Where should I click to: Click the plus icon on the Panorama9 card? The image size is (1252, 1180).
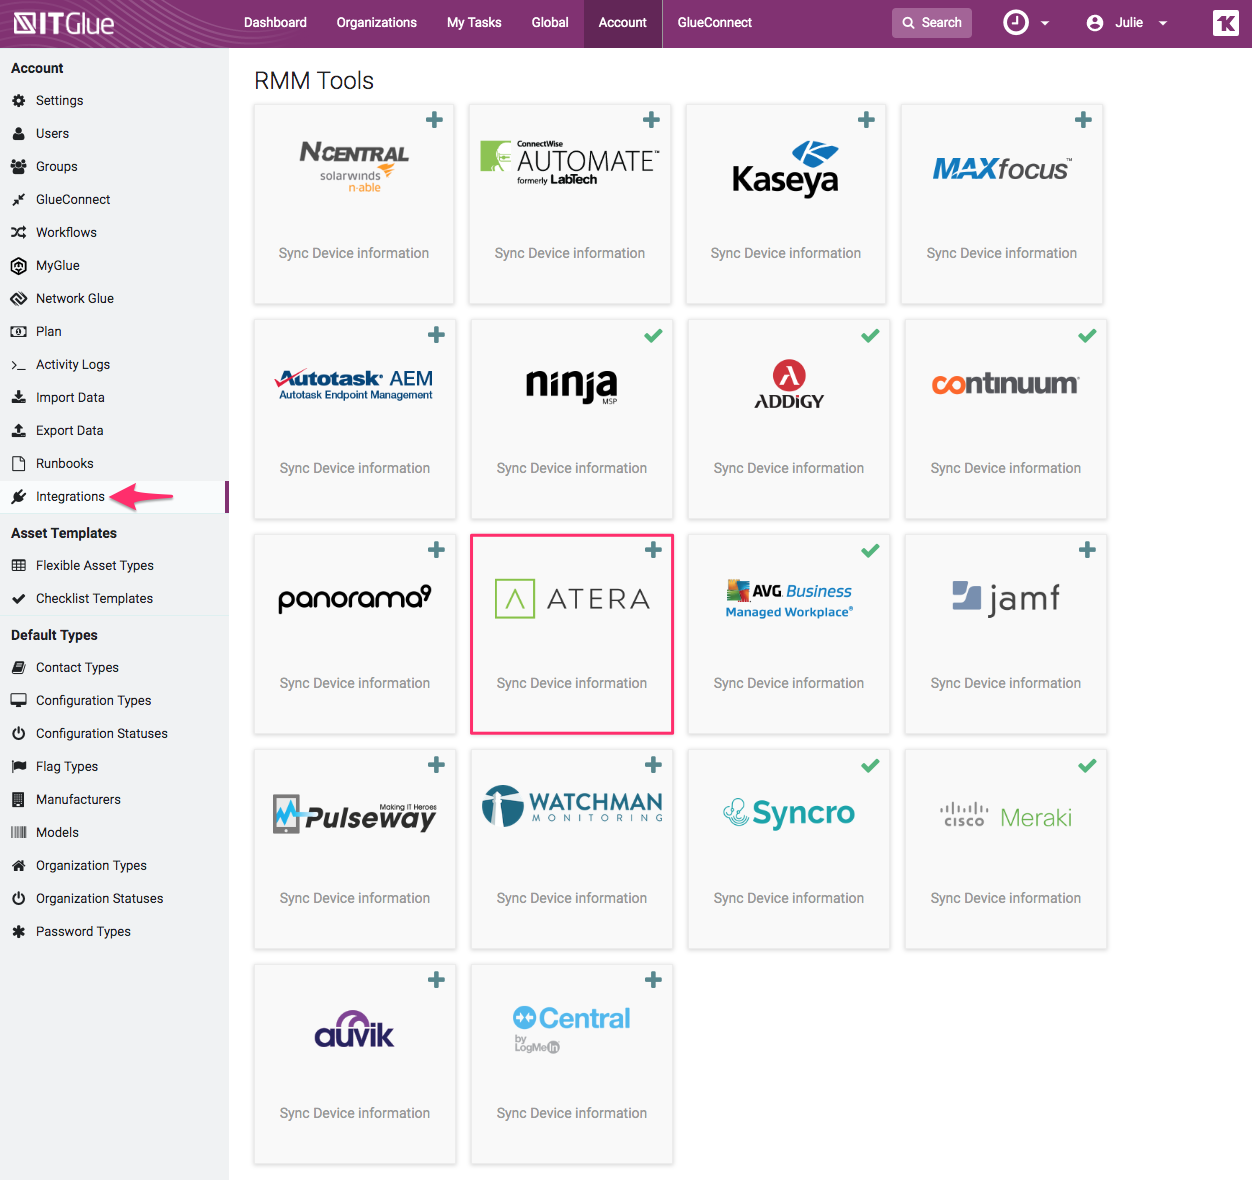[x=436, y=550]
